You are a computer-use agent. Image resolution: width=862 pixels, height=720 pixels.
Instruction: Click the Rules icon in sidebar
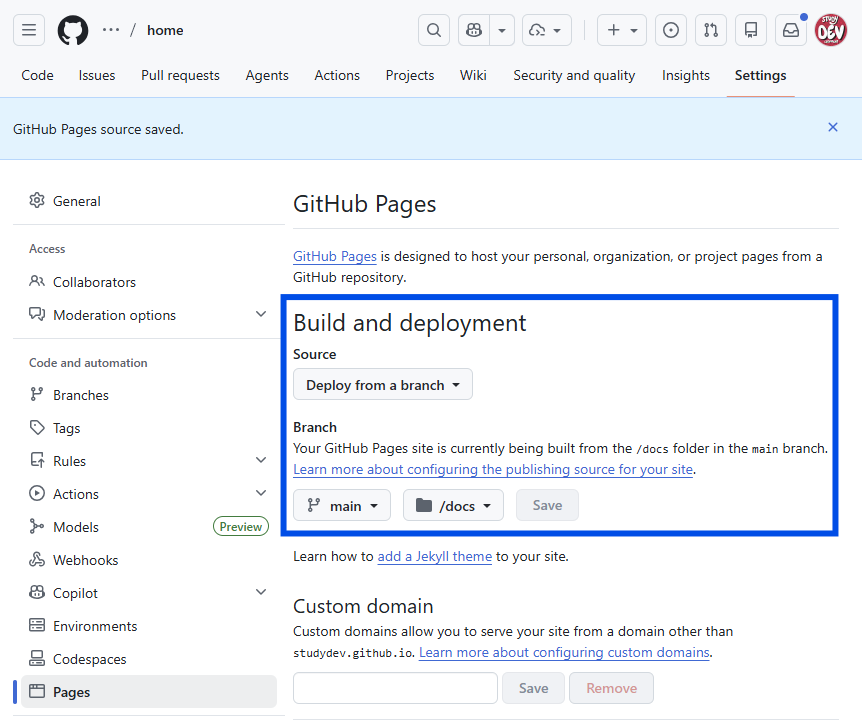point(37,461)
